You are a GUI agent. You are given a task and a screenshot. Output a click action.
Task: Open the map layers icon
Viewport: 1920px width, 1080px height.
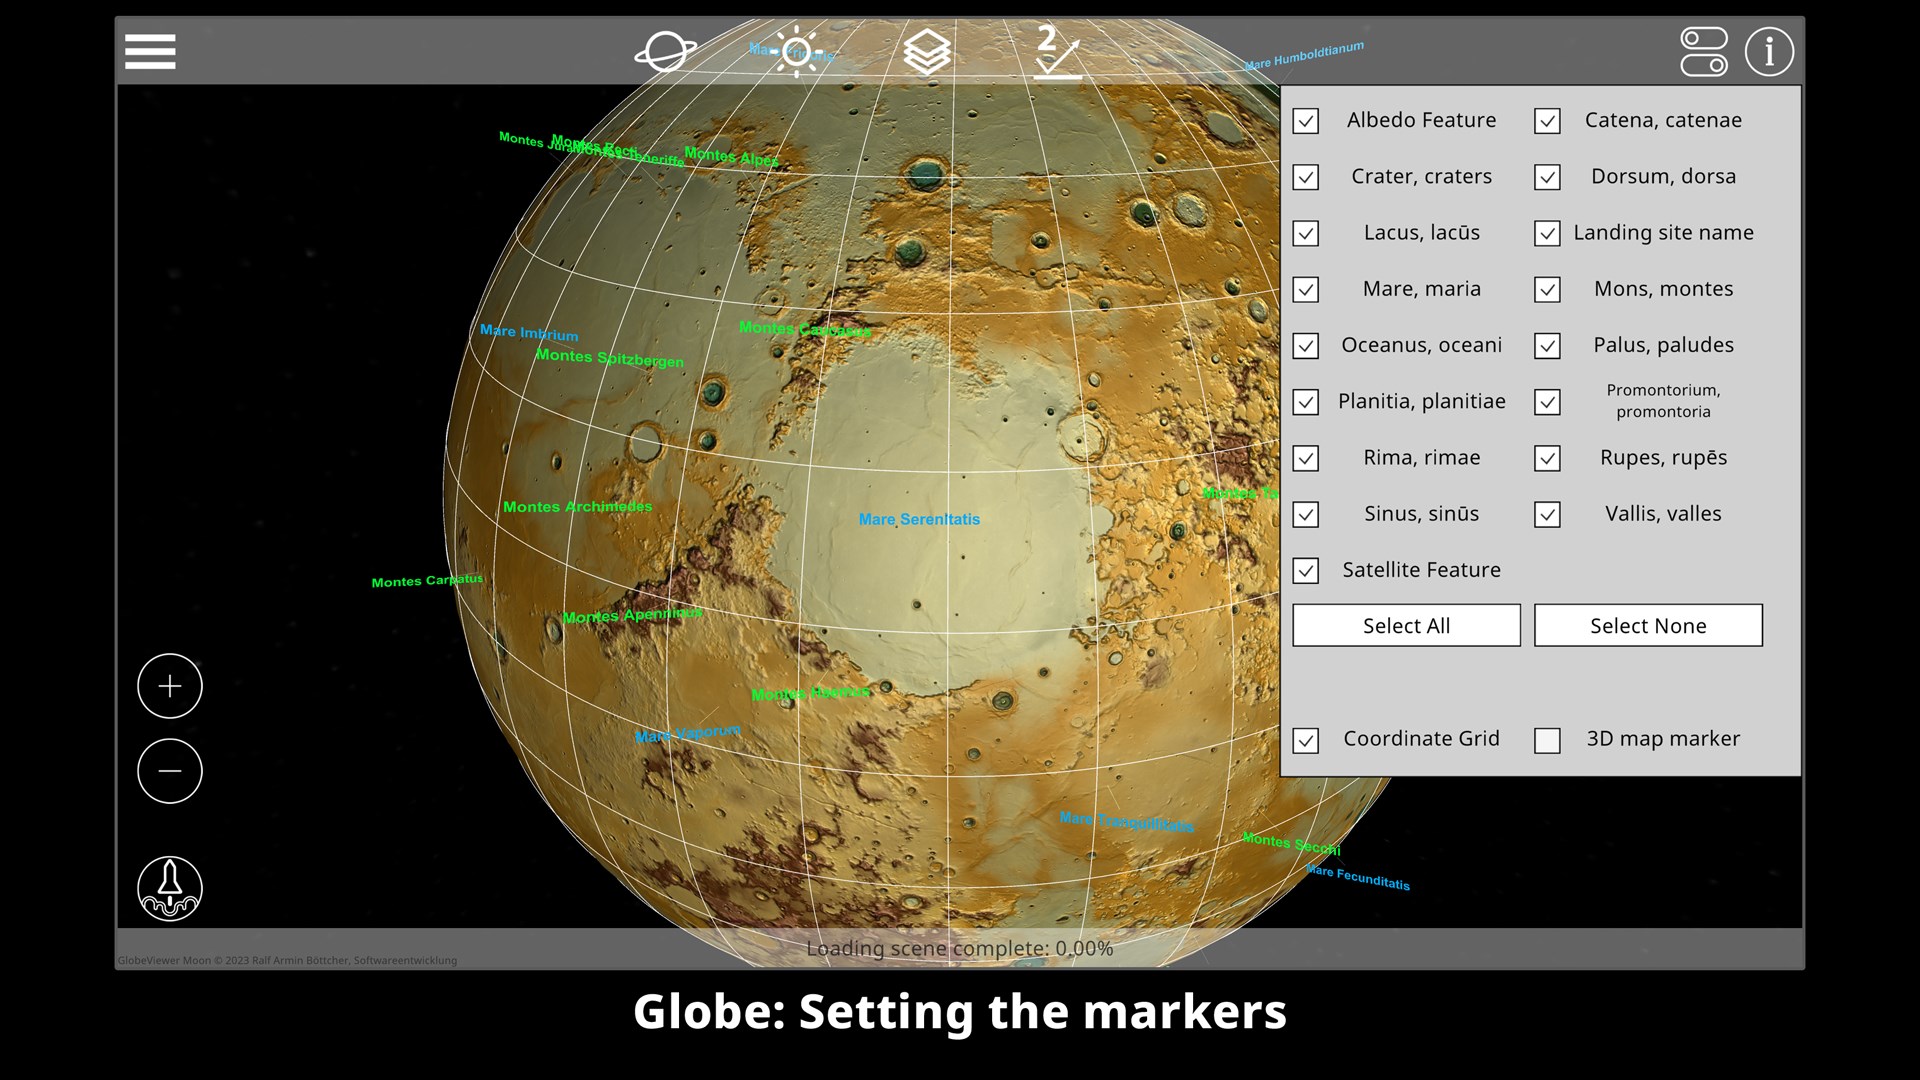coord(926,52)
